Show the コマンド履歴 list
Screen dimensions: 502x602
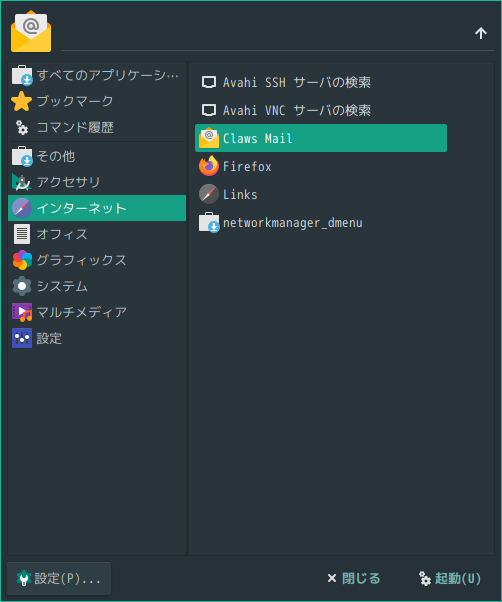click(97, 127)
